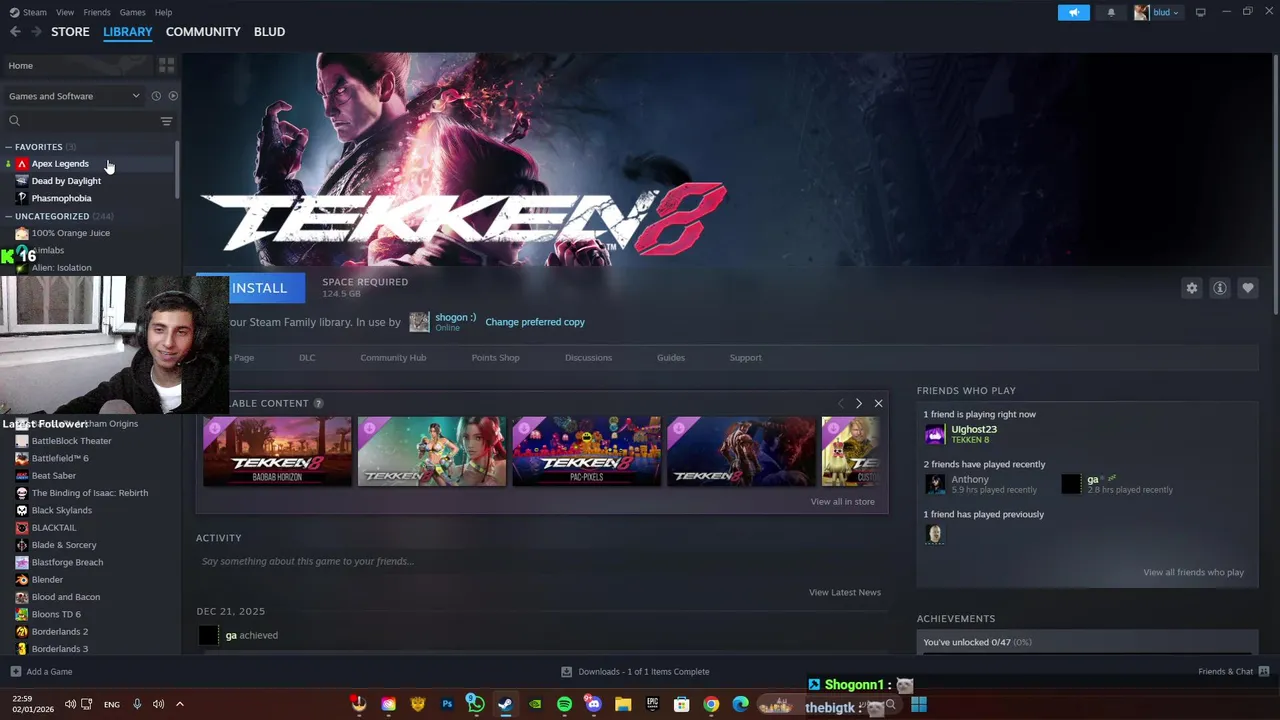Screen dimensions: 1280x720
Task: Open Guides link
Action: pyautogui.click(x=671, y=358)
